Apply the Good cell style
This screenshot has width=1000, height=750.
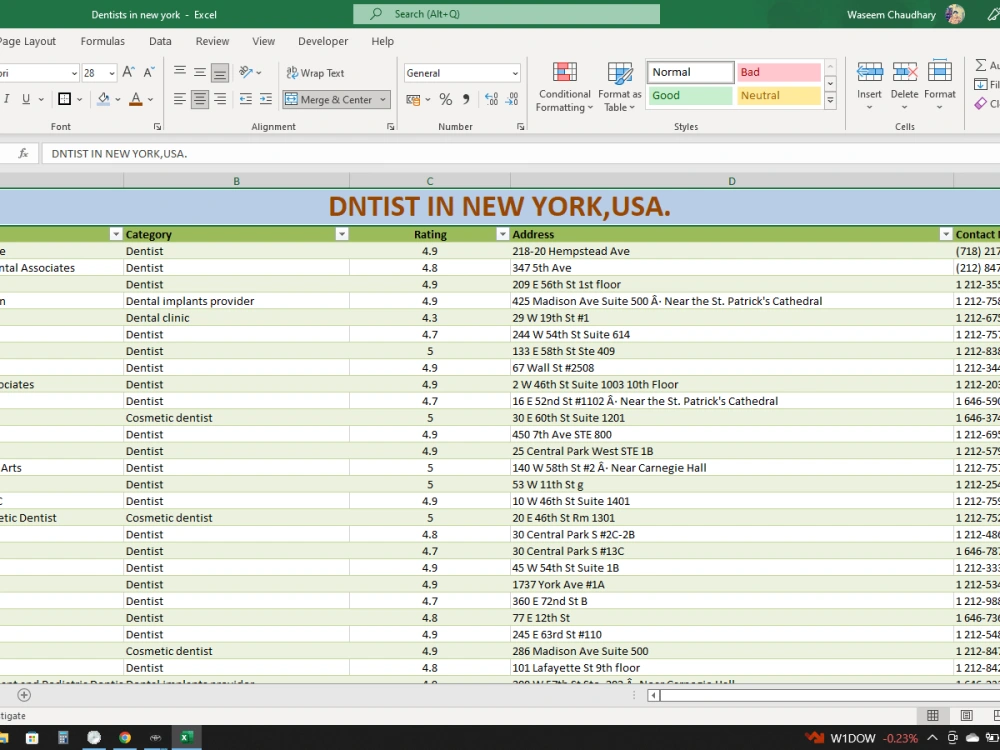click(691, 96)
